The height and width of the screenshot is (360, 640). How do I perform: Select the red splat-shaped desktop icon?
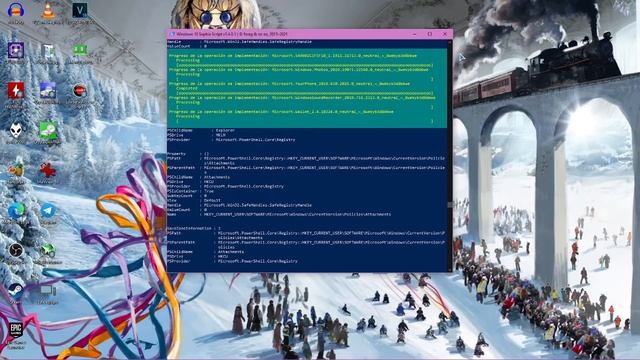(47, 170)
